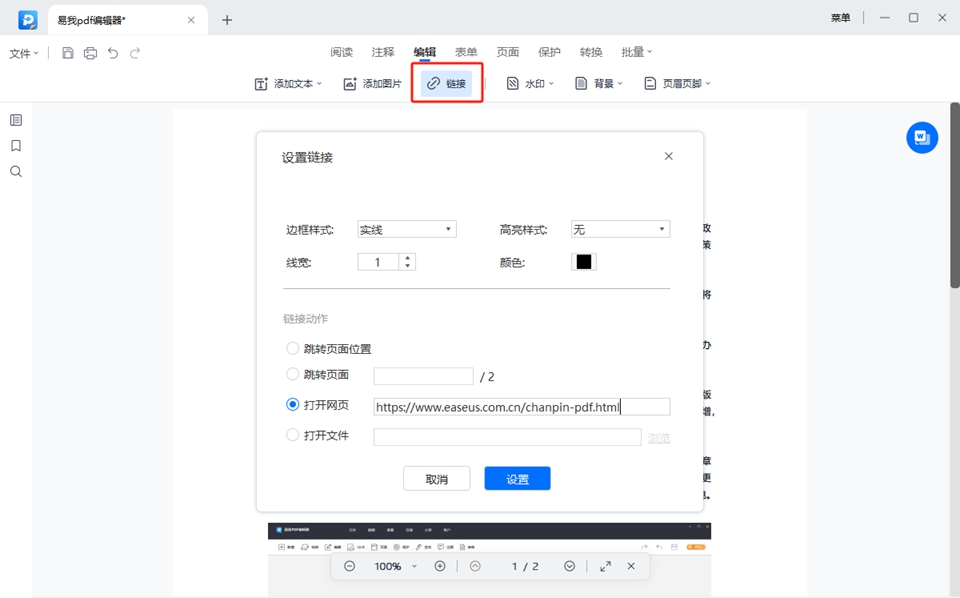Select the 打开文件 radio button
The width and height of the screenshot is (960, 598).
pyautogui.click(x=293, y=435)
